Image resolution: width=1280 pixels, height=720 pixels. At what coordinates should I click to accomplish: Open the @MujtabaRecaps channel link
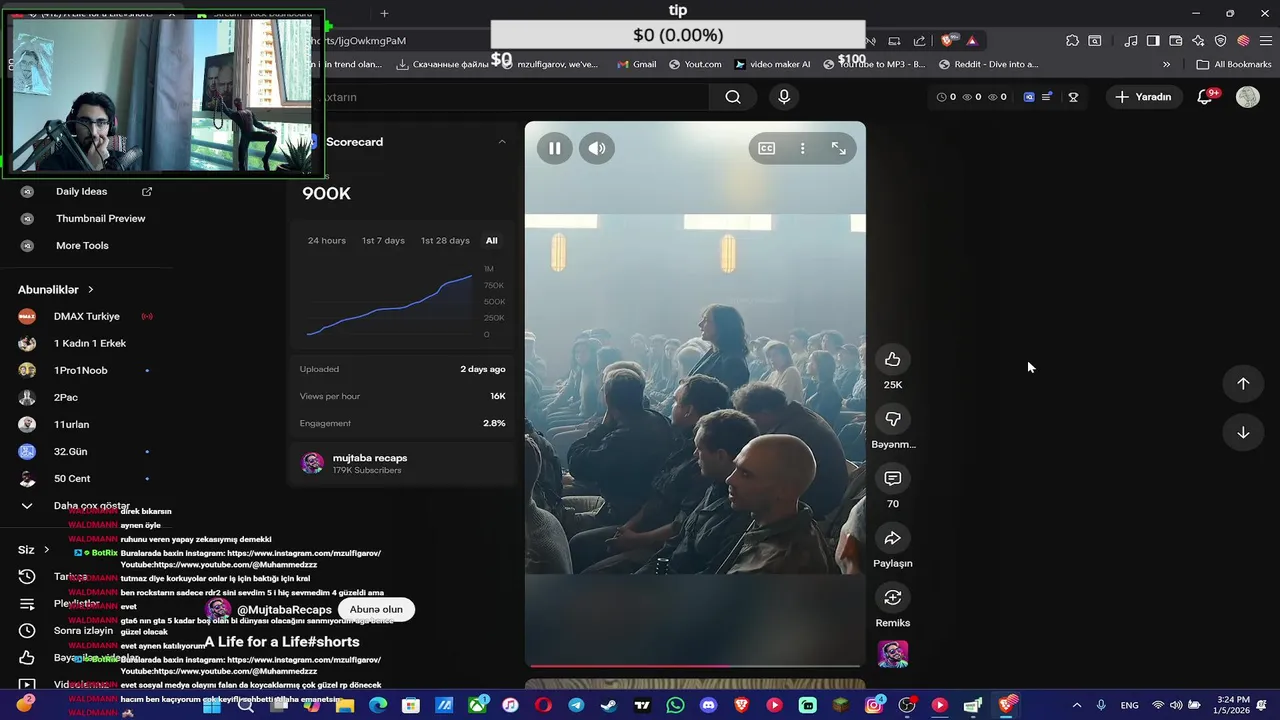(x=284, y=610)
